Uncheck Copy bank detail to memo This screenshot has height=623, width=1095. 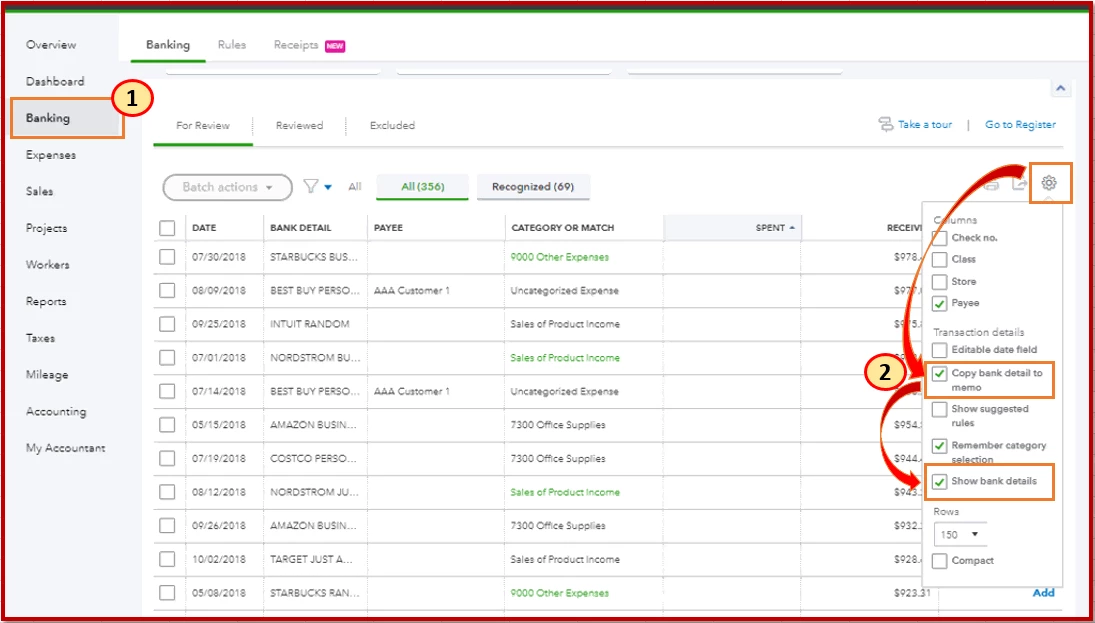[940, 374]
